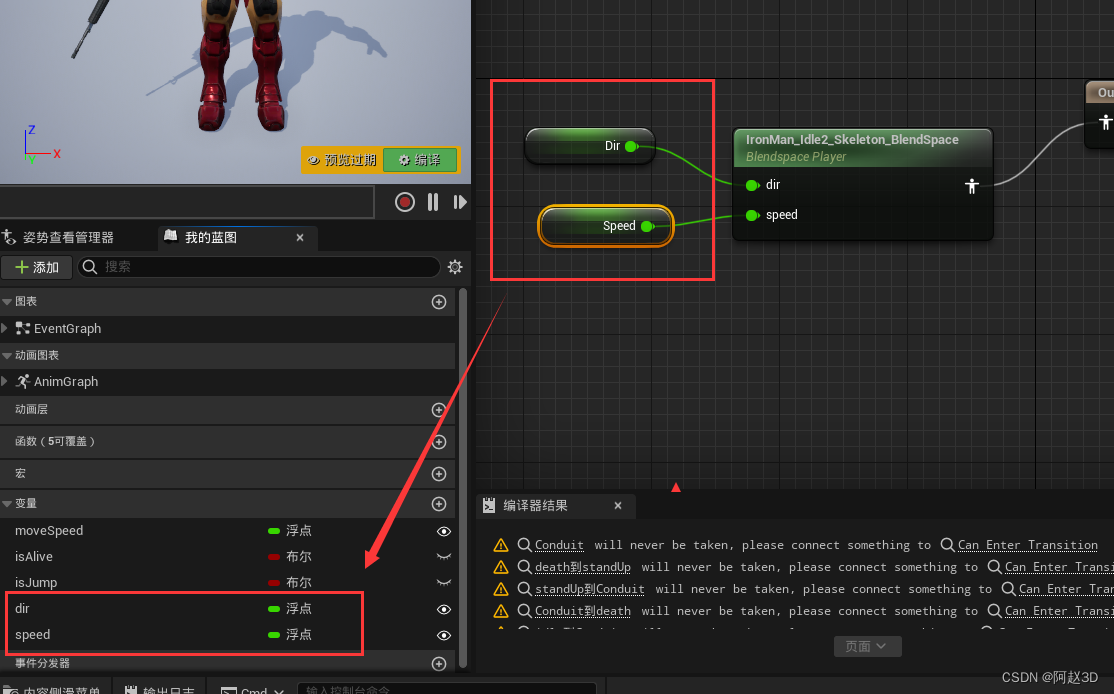Add new event dispatcher plus icon
The image size is (1114, 694).
[x=439, y=663]
